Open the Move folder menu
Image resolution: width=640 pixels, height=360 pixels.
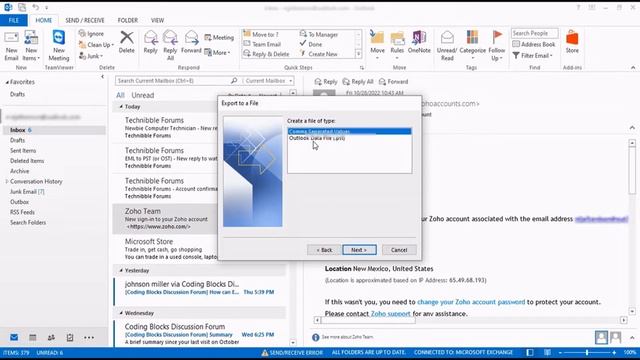(377, 45)
